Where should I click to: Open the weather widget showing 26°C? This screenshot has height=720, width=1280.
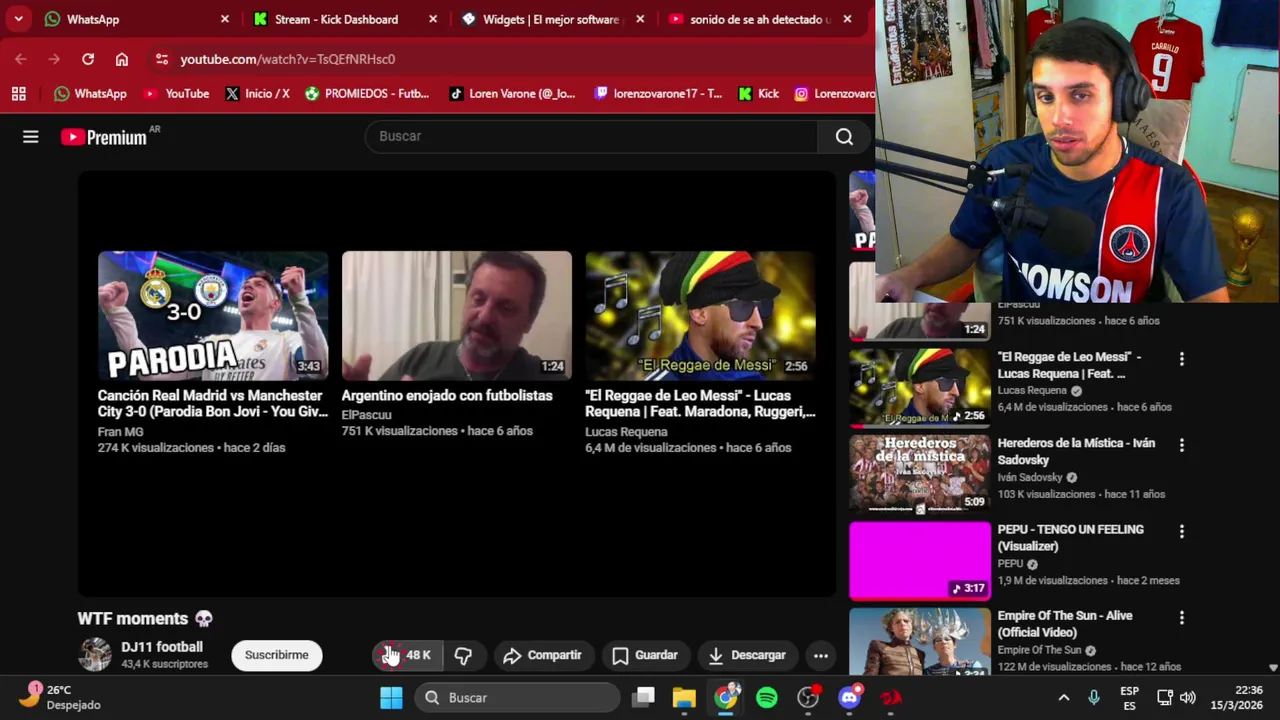point(62,697)
